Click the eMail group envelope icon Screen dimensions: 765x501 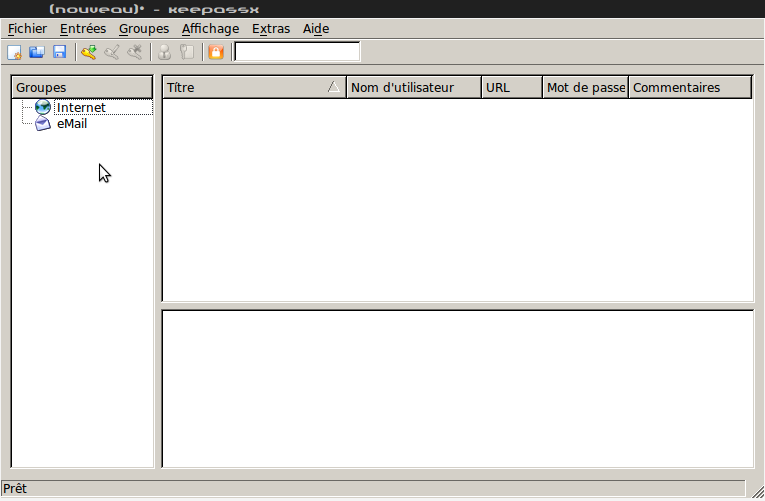(x=43, y=123)
